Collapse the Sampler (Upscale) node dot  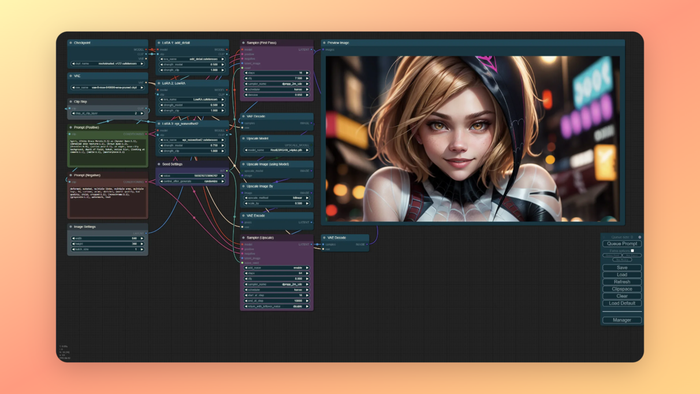[x=243, y=238]
